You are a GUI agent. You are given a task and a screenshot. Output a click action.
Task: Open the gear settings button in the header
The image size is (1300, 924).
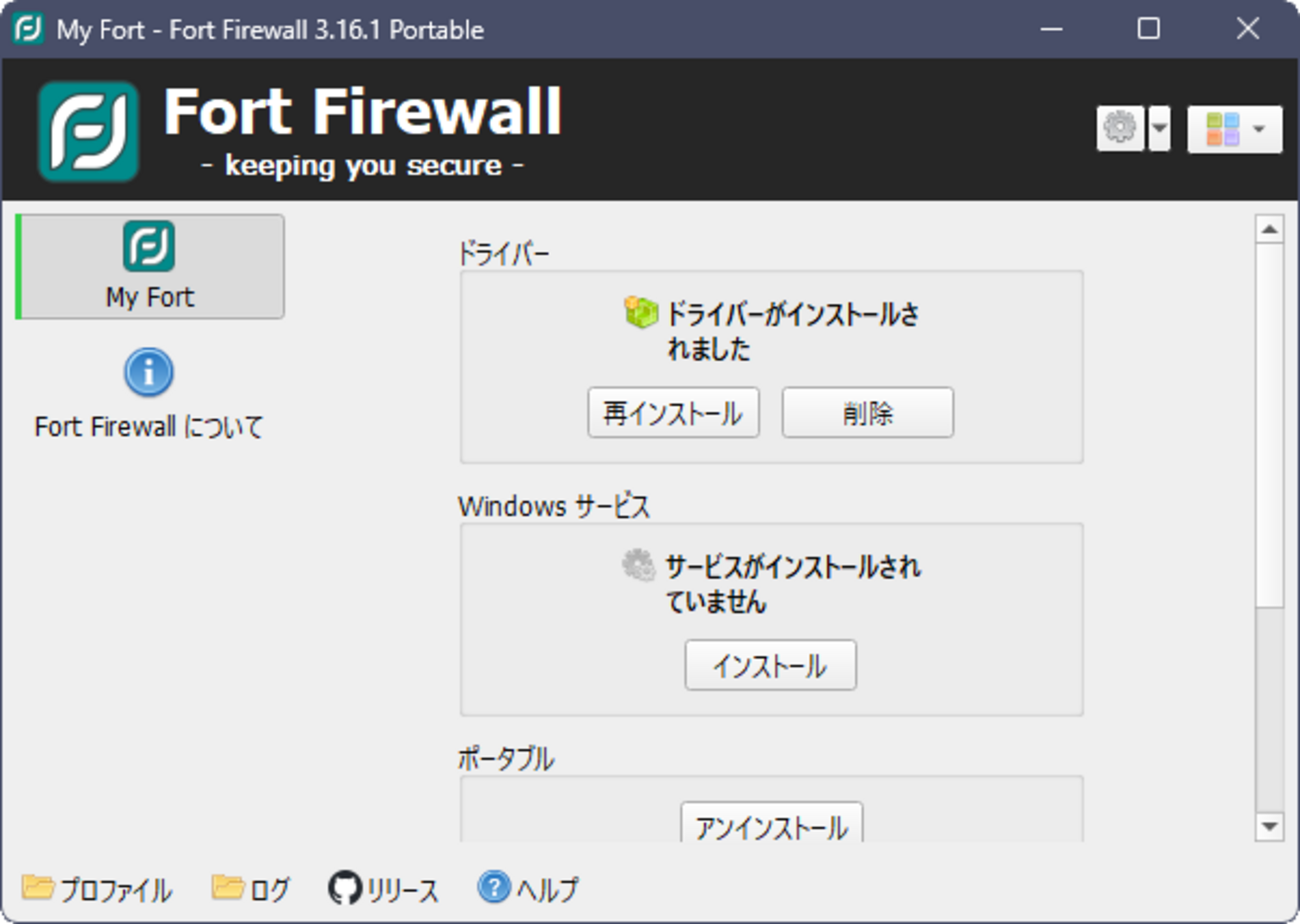click(1120, 129)
